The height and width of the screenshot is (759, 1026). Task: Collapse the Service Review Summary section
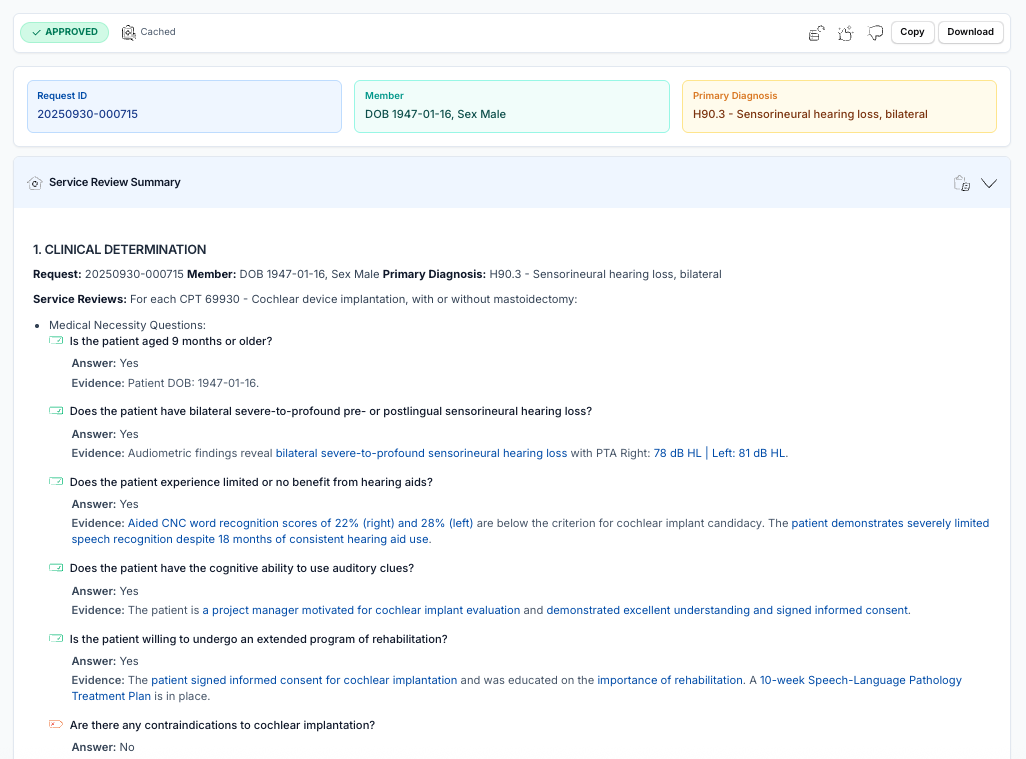989,183
